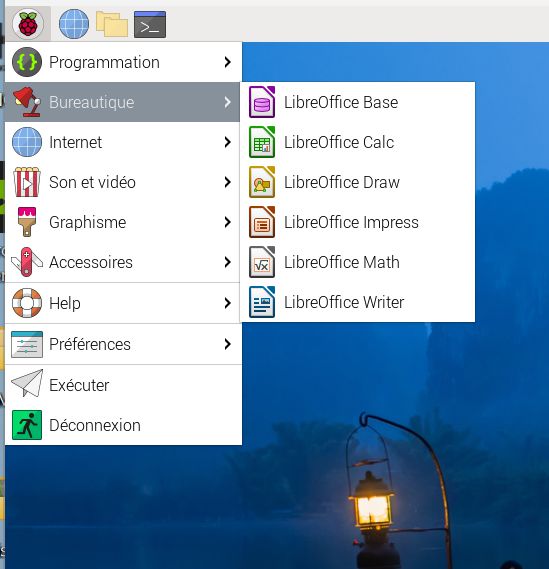This screenshot has width=549, height=569.
Task: Click the LibreOffice Base database icon
Action: pyautogui.click(x=262, y=102)
